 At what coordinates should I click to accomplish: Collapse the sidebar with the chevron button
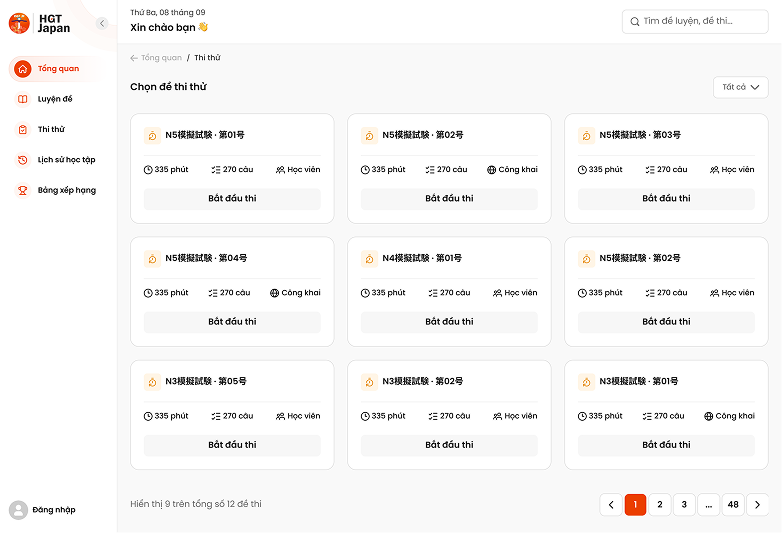(x=102, y=23)
